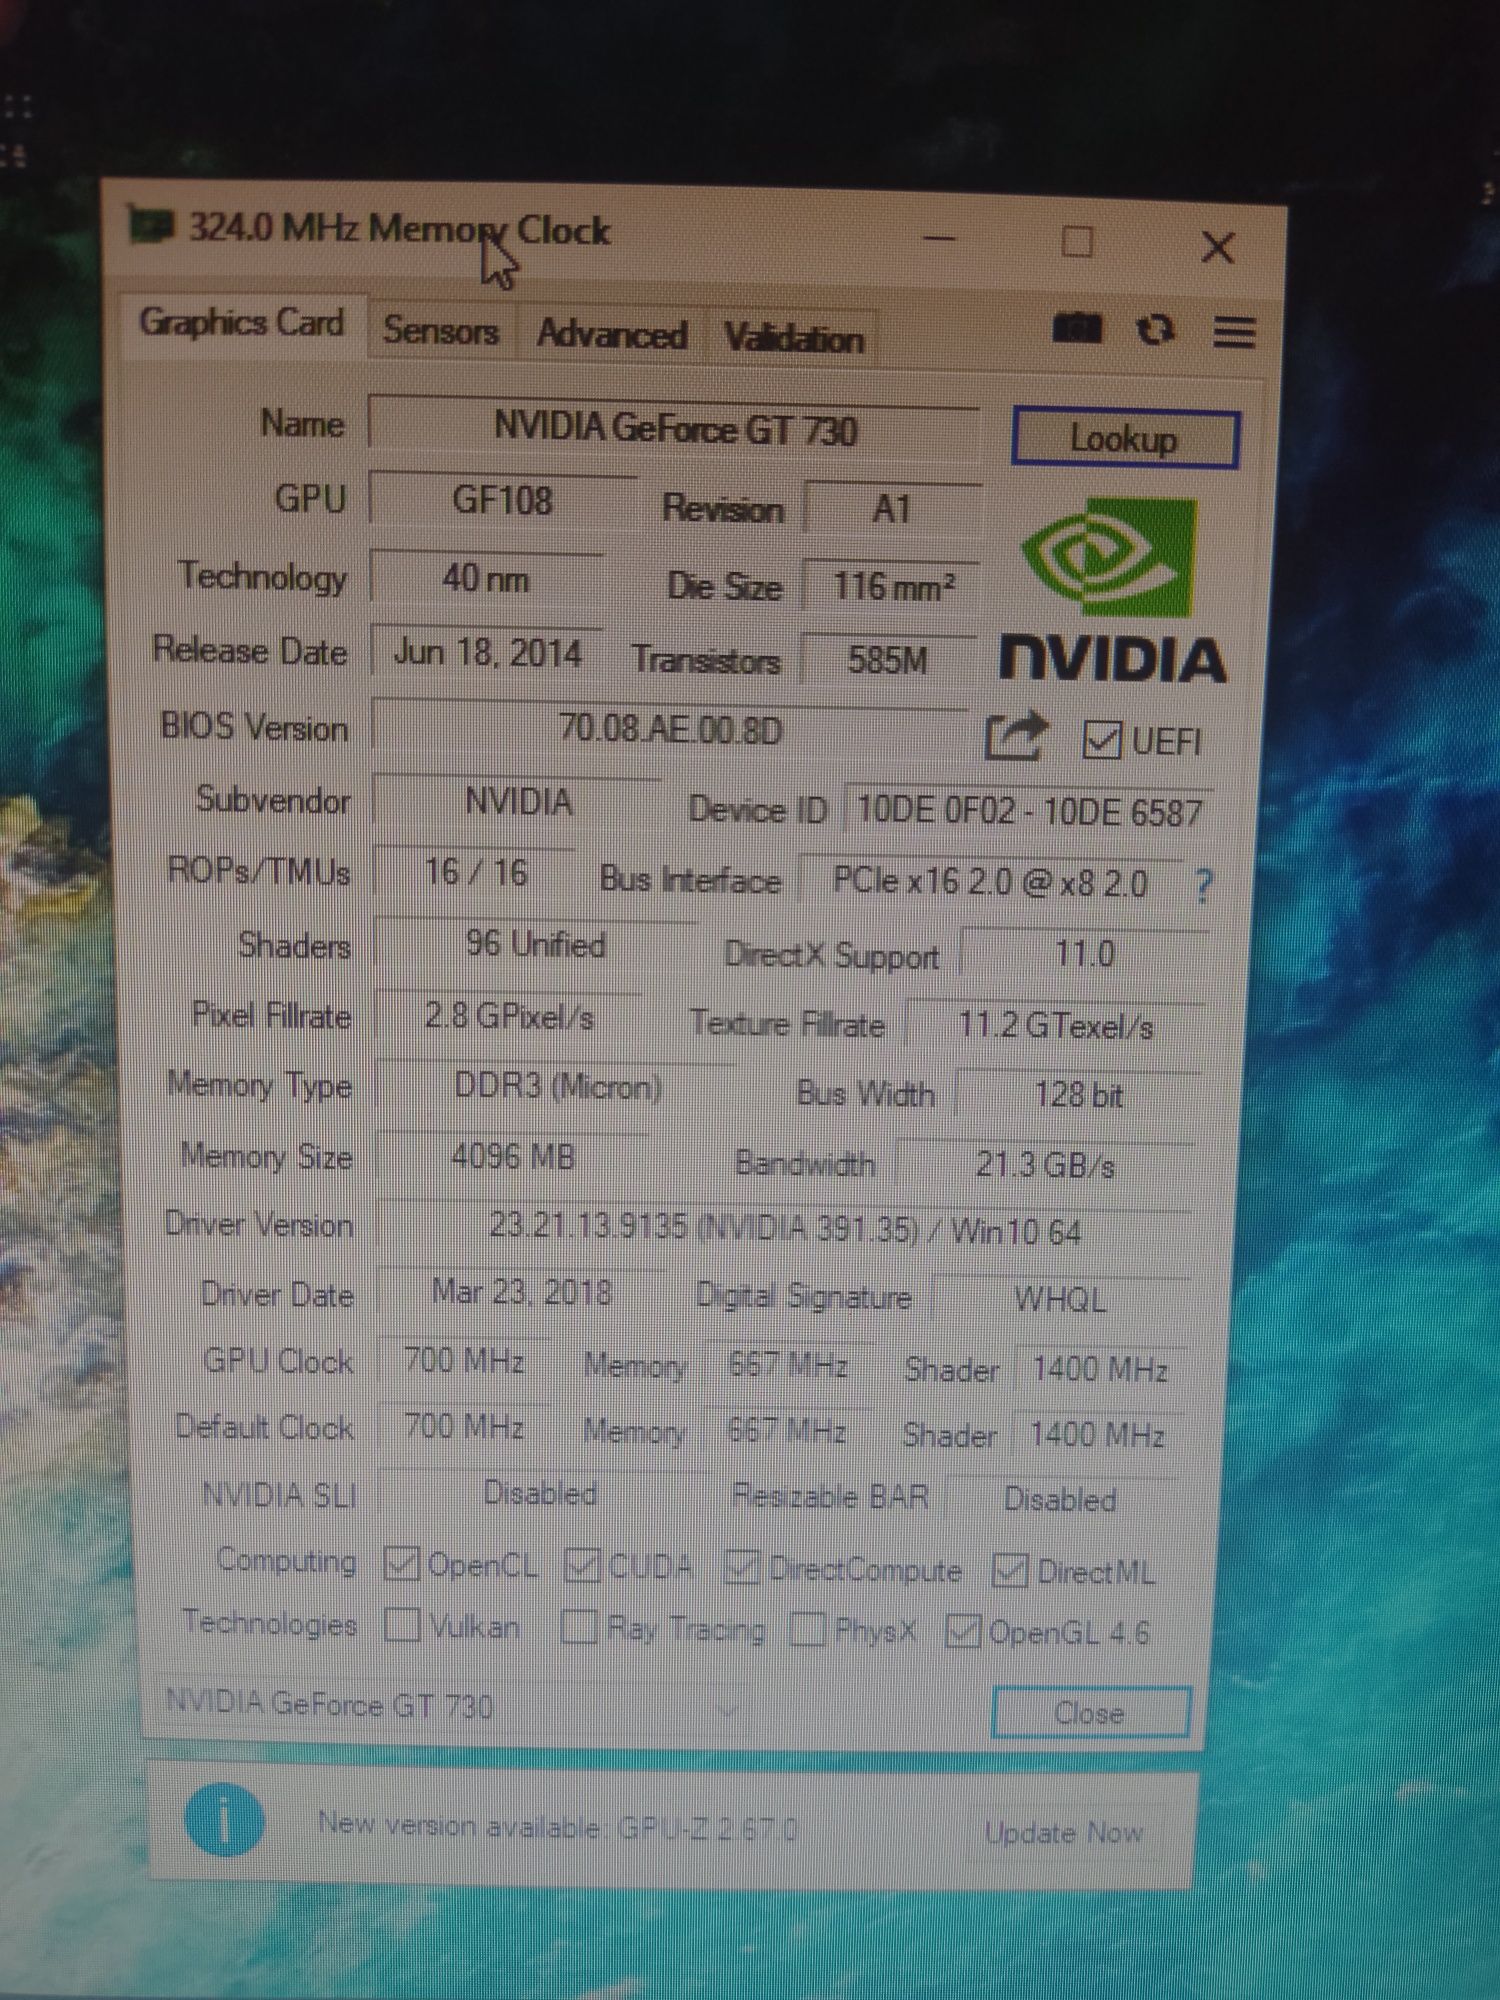Click the Bandwidth value 21.3 GB/s
The image size is (1500, 2000).
tap(1045, 1165)
